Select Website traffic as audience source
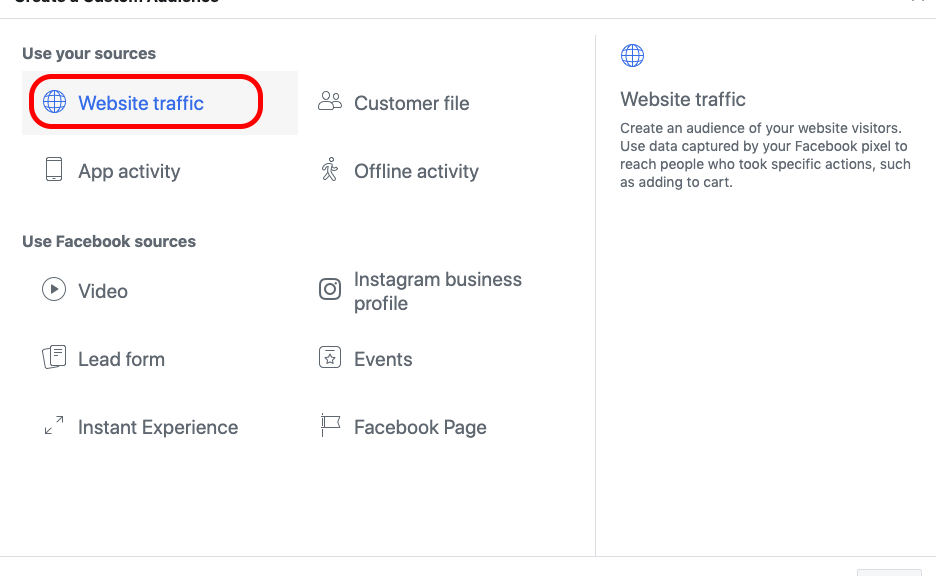Screen dimensions: 936x576 point(141,103)
